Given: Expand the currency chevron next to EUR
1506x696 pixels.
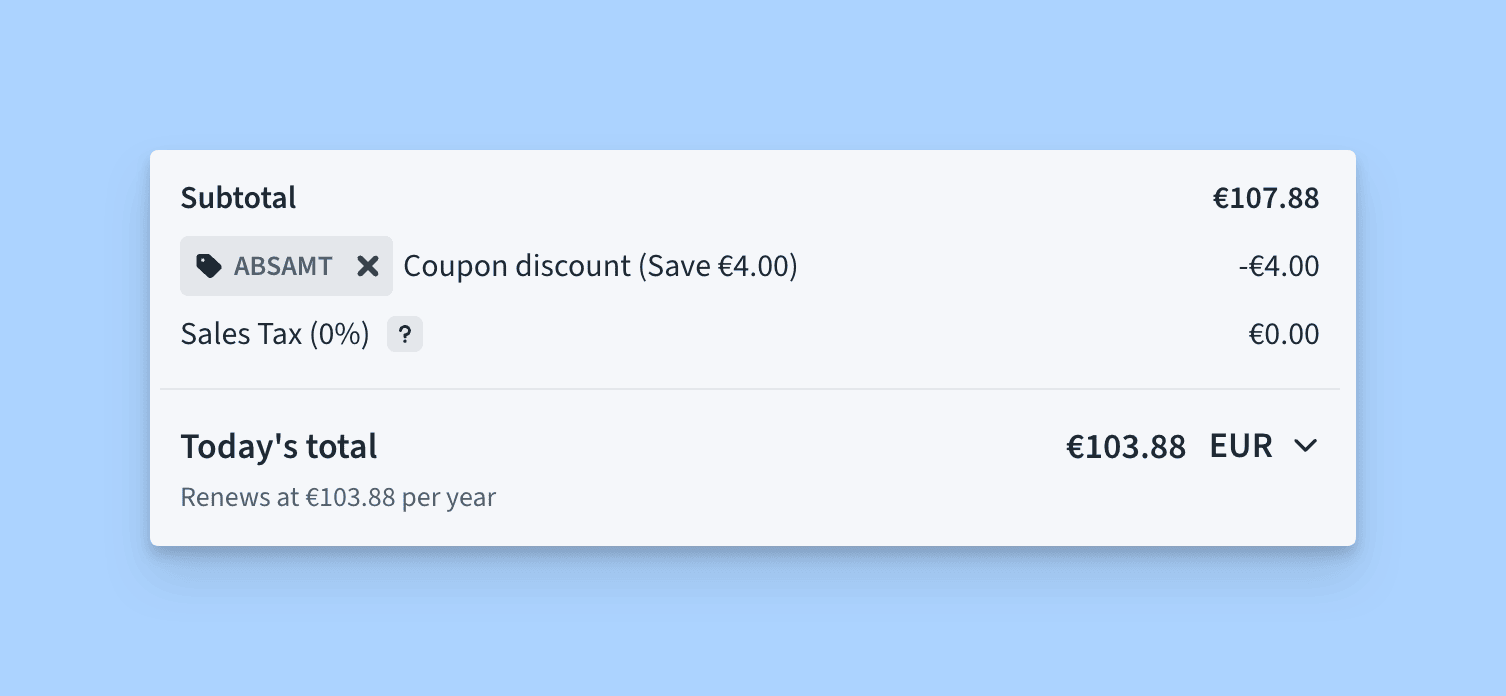Looking at the screenshot, I should 1305,446.
